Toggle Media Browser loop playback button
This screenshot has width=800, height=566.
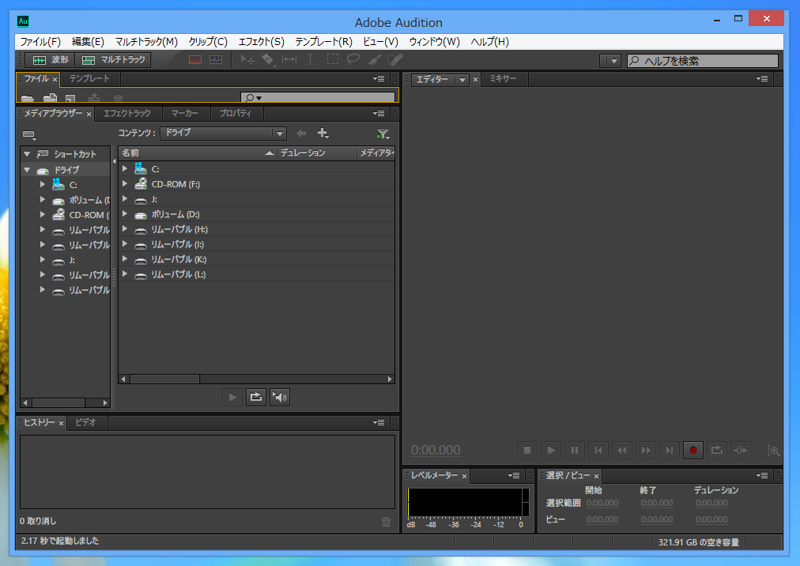256,397
